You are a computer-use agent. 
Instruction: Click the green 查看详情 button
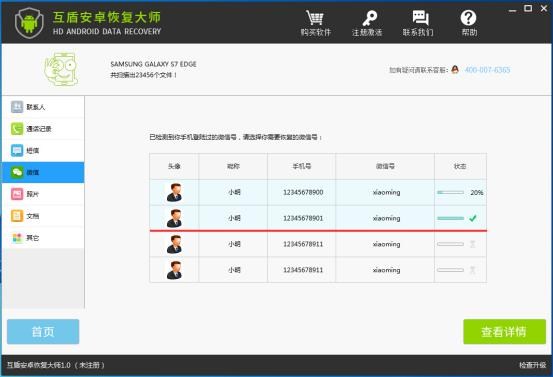click(x=504, y=332)
